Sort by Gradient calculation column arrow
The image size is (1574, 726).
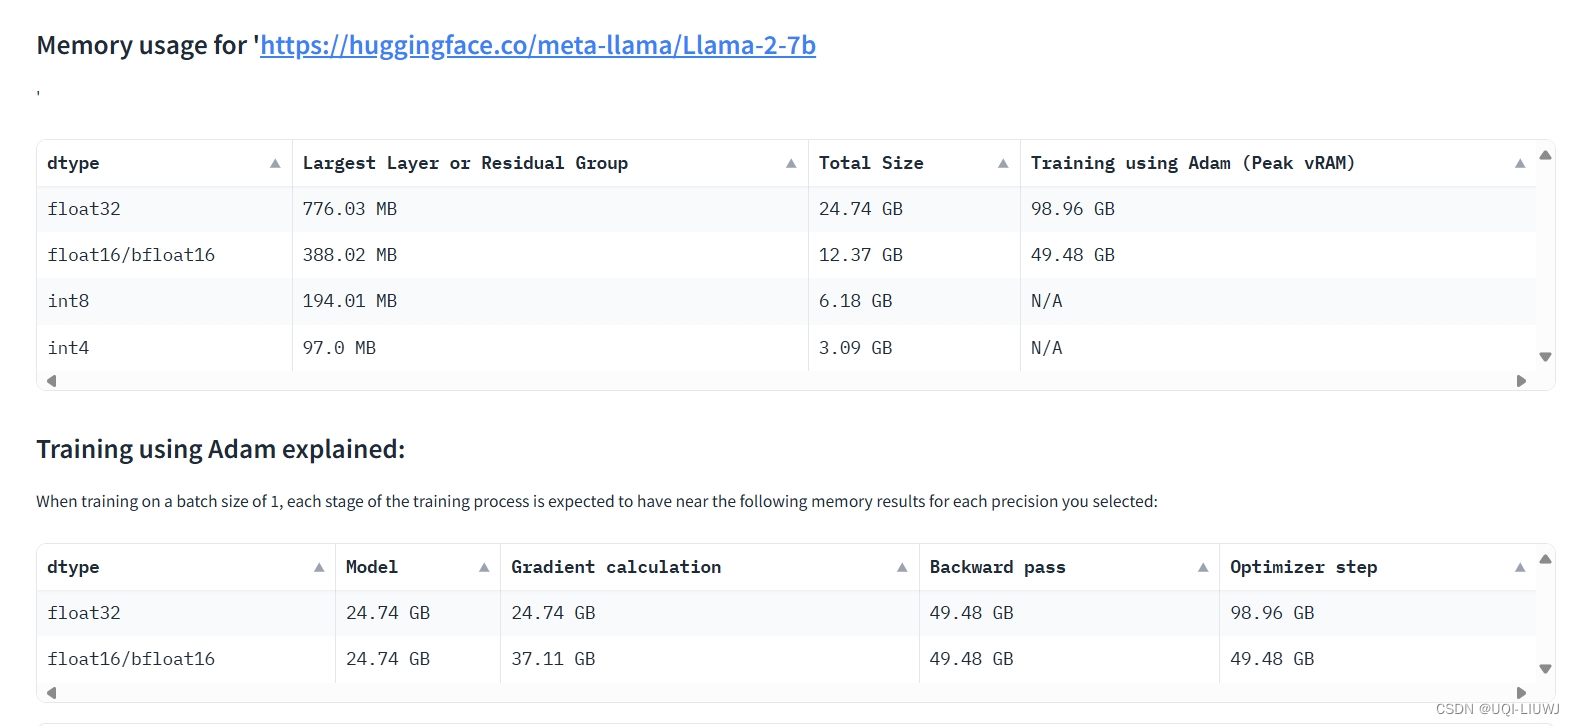click(902, 567)
